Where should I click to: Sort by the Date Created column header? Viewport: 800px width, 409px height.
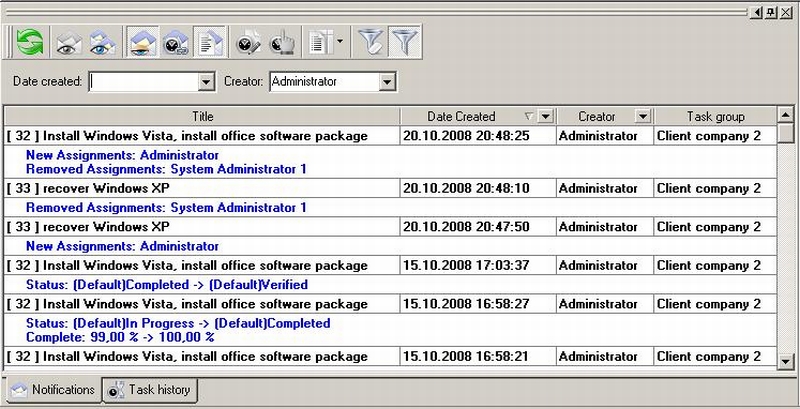click(x=461, y=116)
